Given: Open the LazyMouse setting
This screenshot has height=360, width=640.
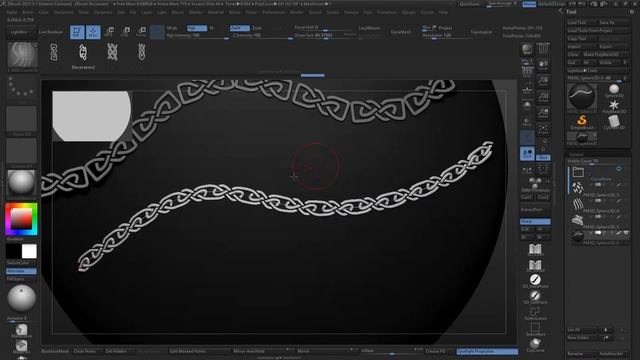Looking at the screenshot, I should coord(369,28).
